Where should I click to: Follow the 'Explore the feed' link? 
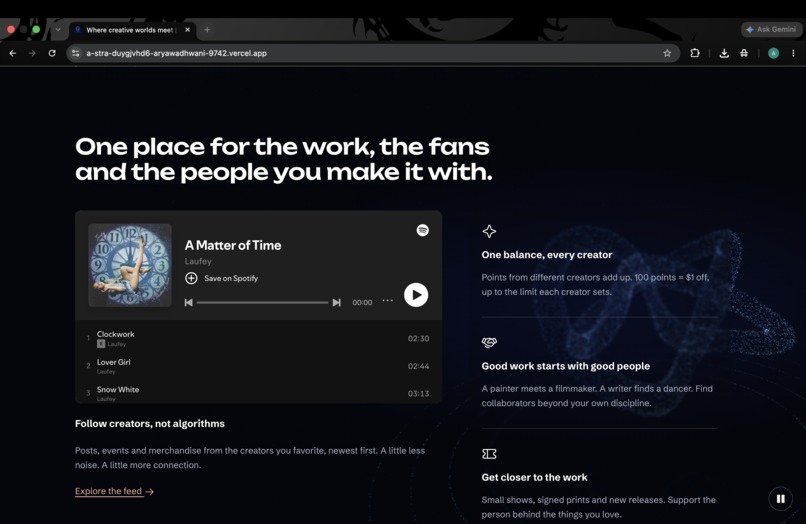coord(114,491)
